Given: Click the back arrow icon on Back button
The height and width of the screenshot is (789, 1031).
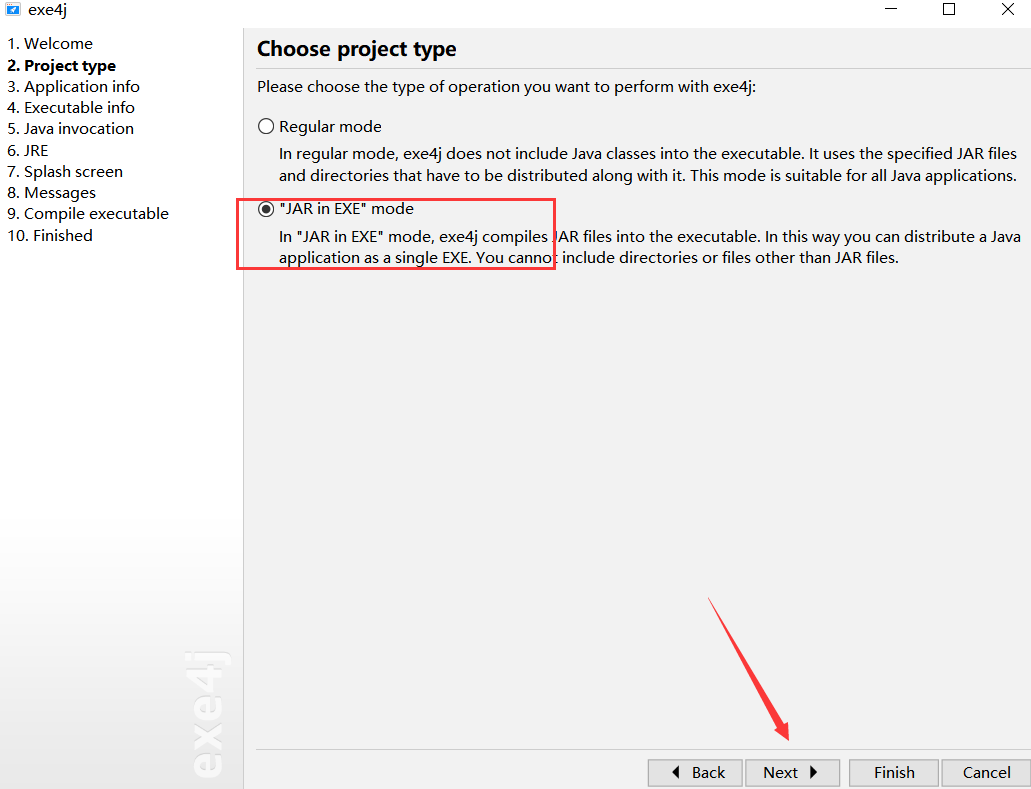Looking at the screenshot, I should click(x=677, y=772).
